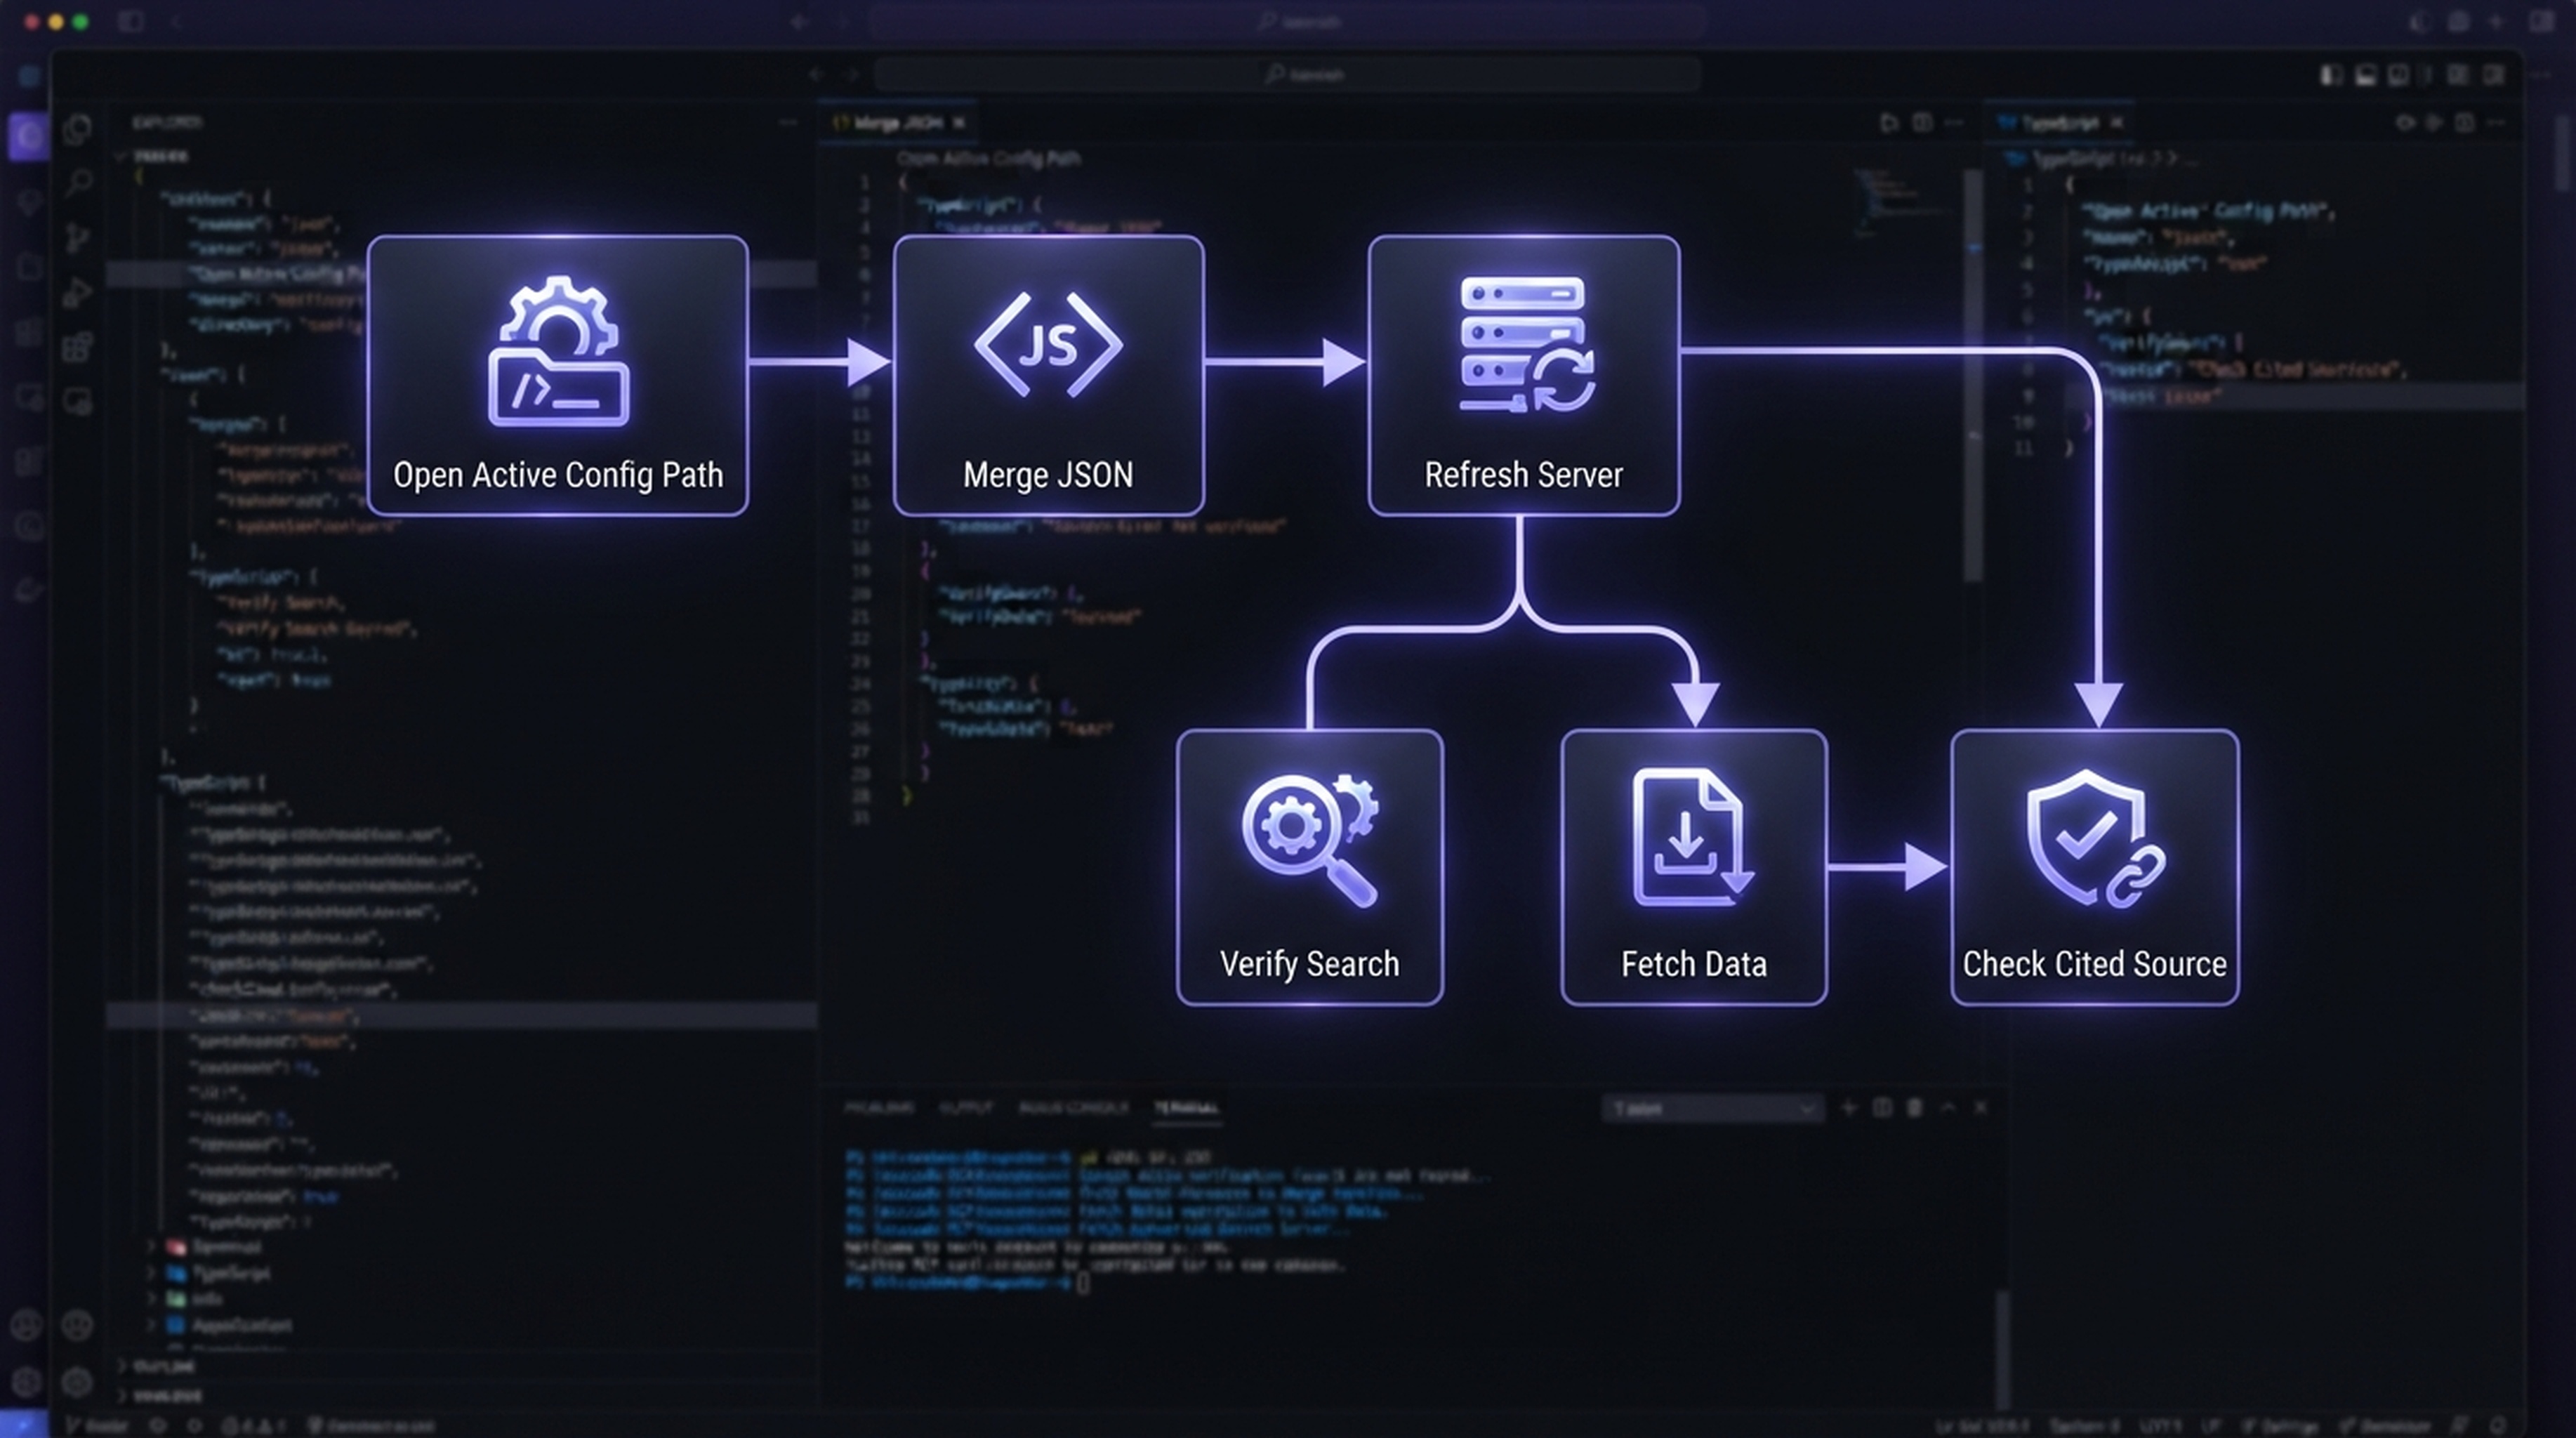Click the editor vertical scrollbar
Screen dimensions: 2576x1438
(x=1972, y=375)
